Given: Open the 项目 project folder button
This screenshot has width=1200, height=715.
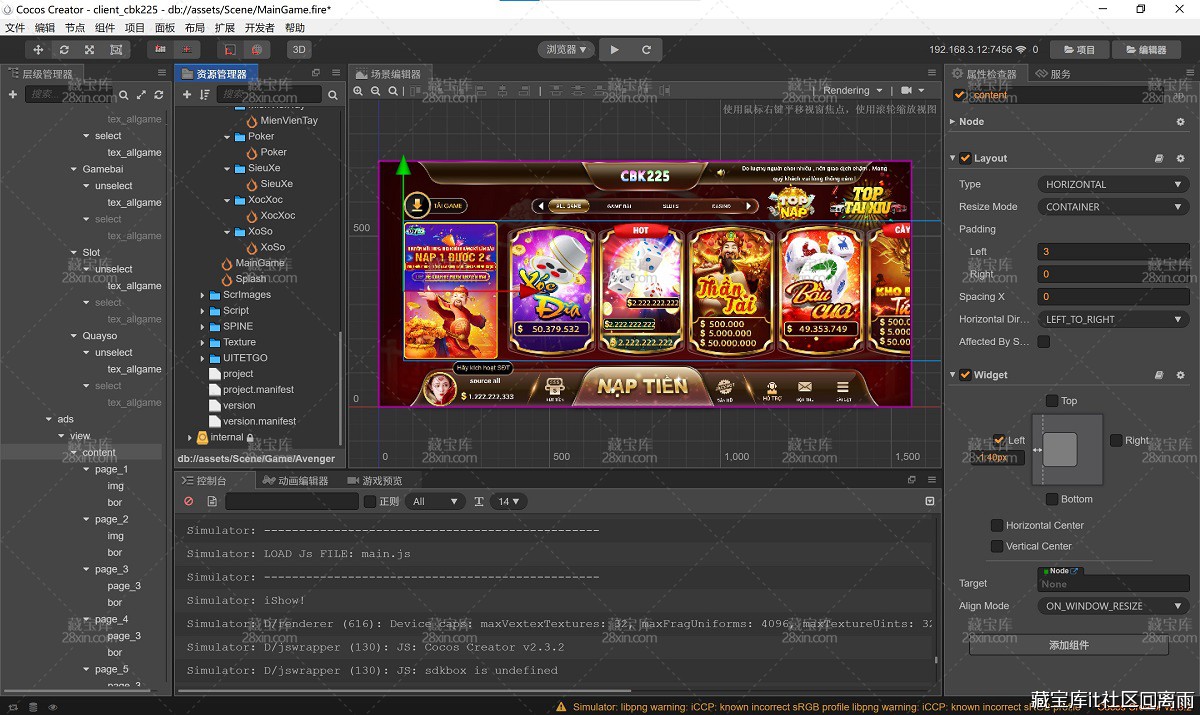Looking at the screenshot, I should (x=1079, y=49).
